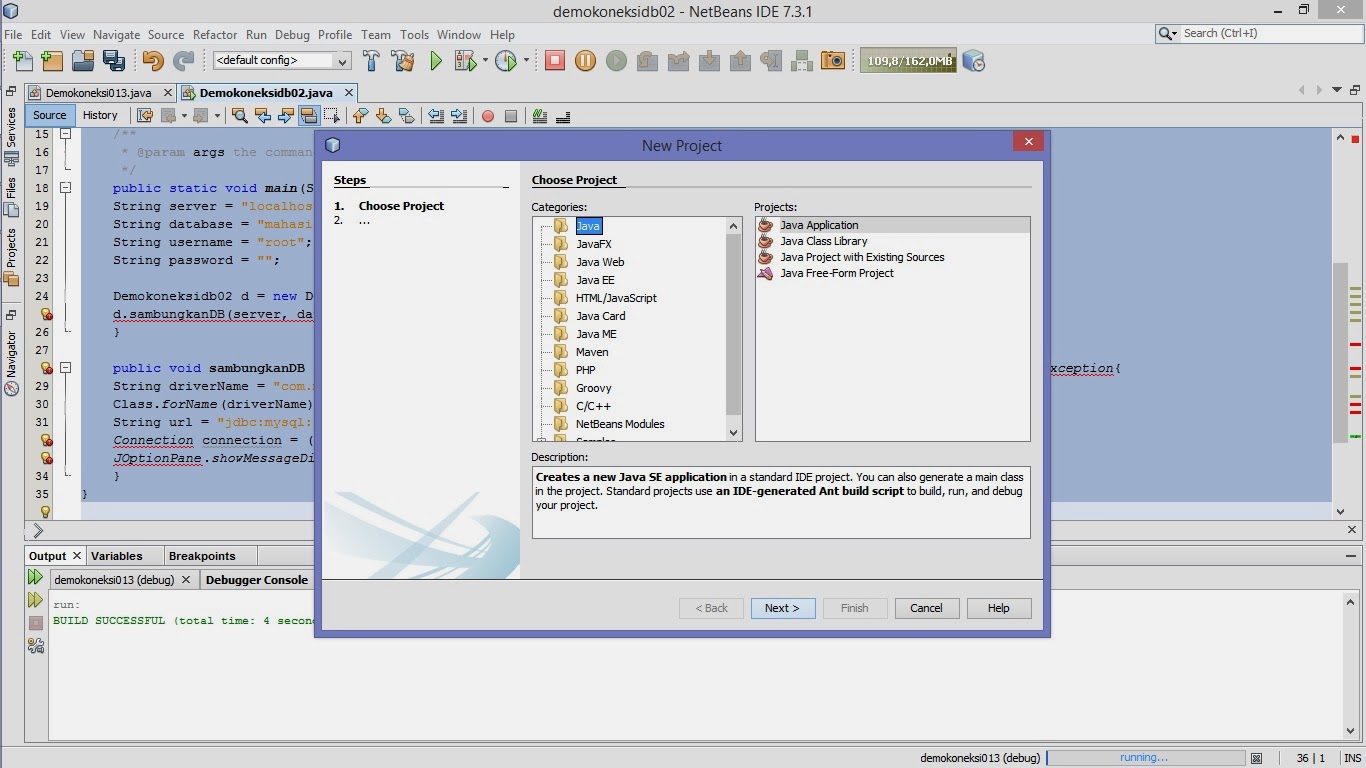Image resolution: width=1366 pixels, height=768 pixels.
Task: Click the search magnifier icon in the search box
Action: pyautogui.click(x=1168, y=34)
